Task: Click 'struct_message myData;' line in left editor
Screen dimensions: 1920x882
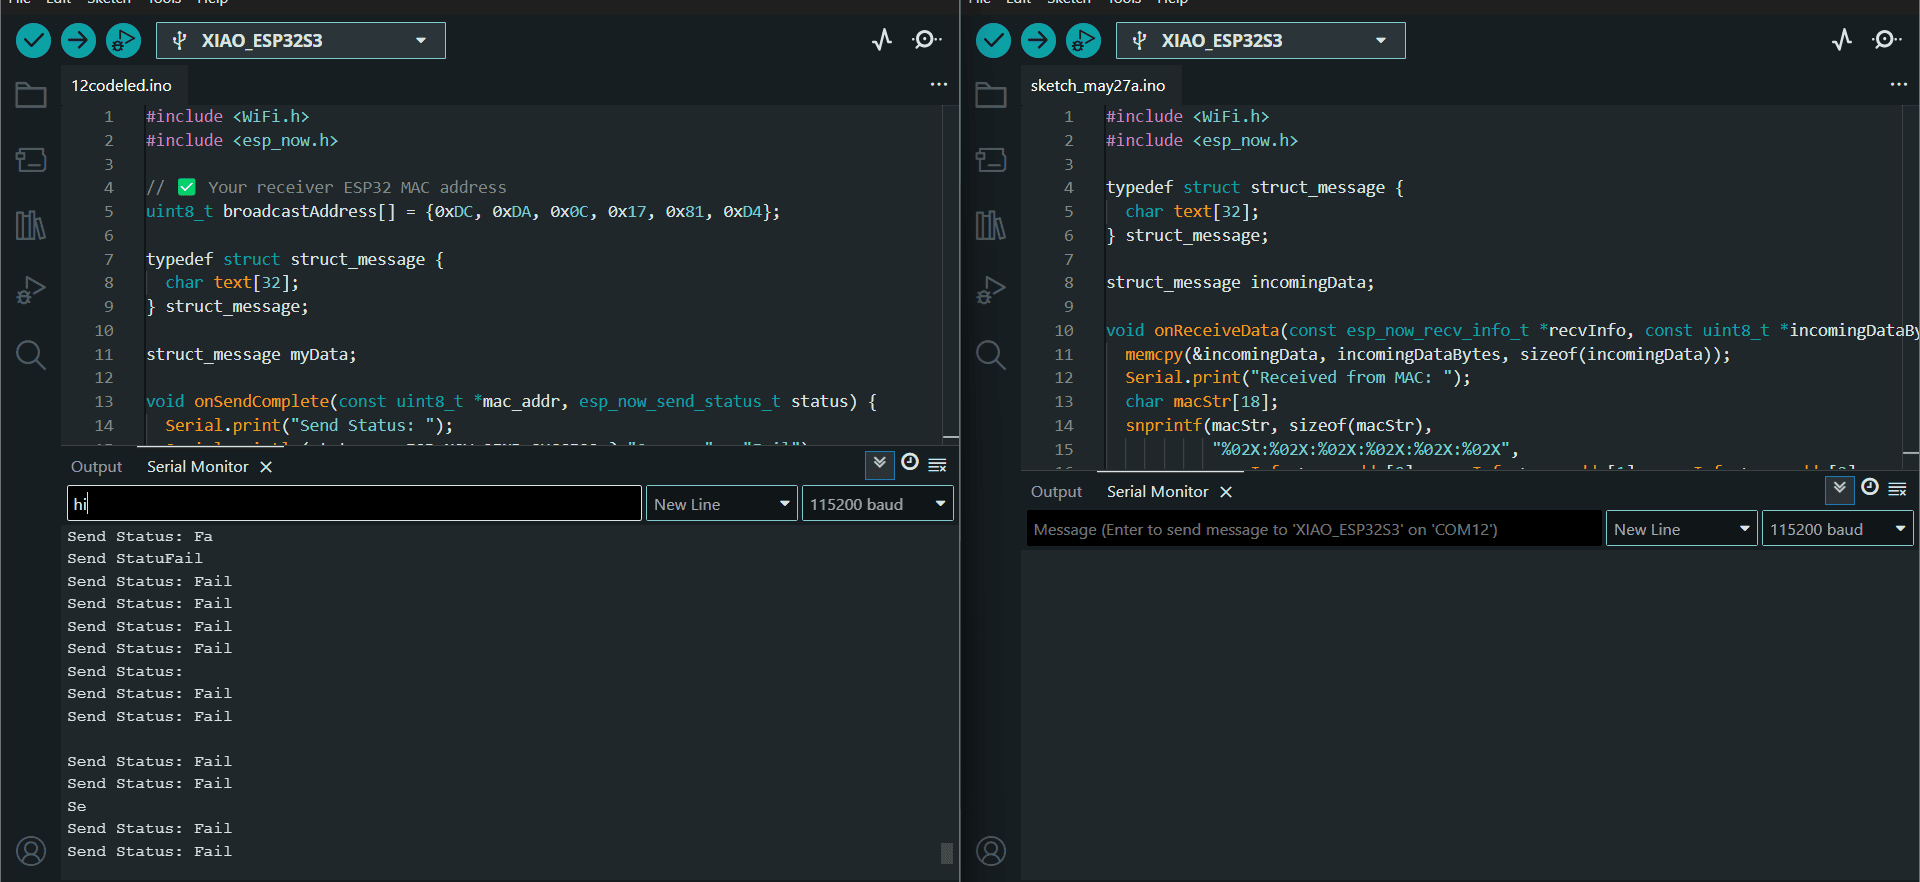Action: click(251, 354)
